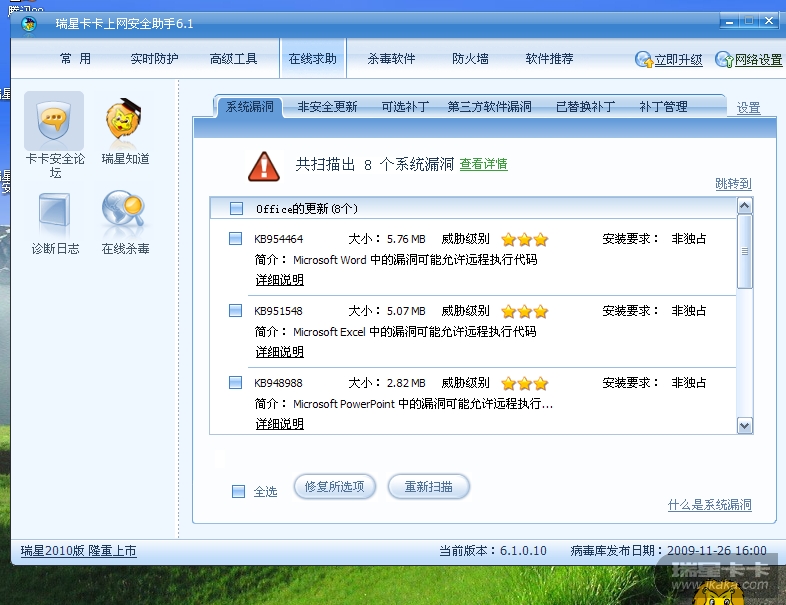The width and height of the screenshot is (786, 605).
Task: Switch to the 非安全更新 sub-tab
Action: 327,107
